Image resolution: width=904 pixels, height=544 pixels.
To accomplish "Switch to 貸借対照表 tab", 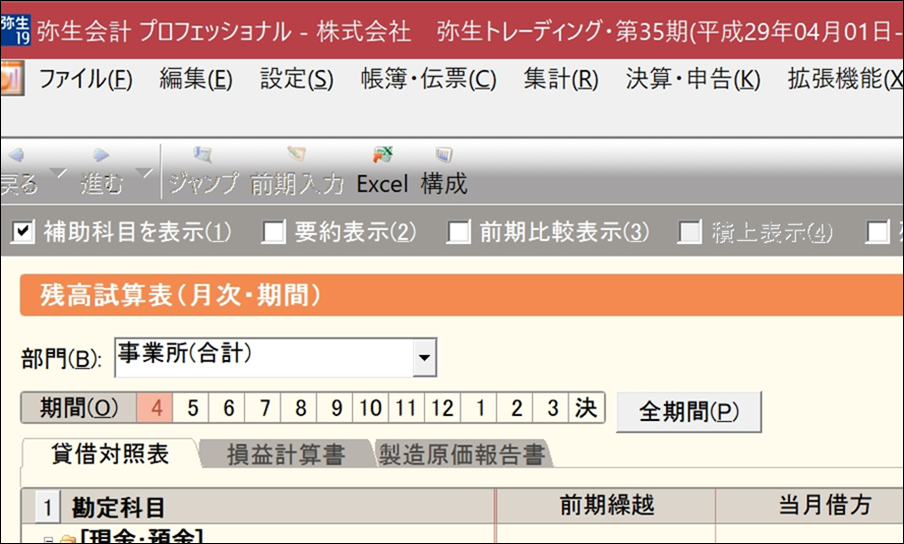I will point(110,454).
